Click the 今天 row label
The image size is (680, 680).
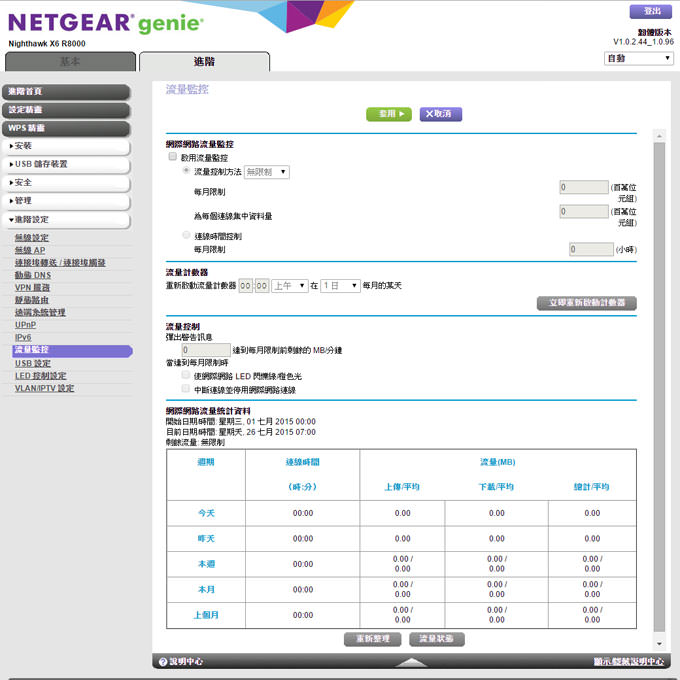pyautogui.click(x=206, y=513)
